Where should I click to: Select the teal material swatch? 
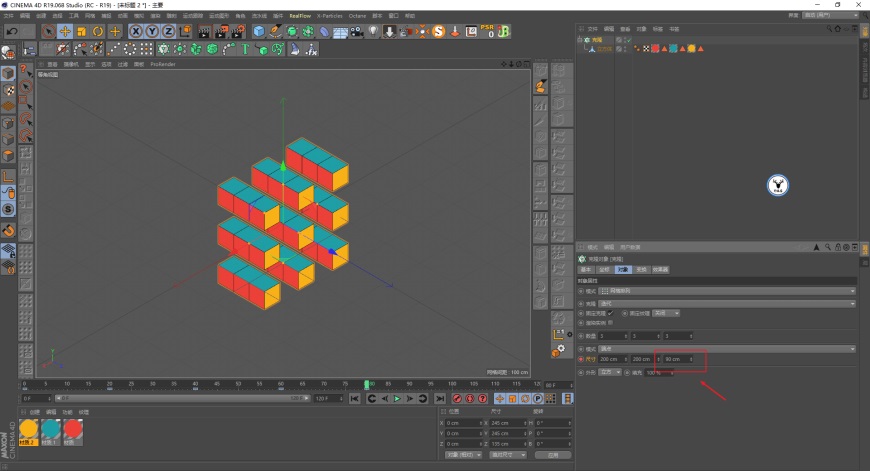tap(50, 432)
